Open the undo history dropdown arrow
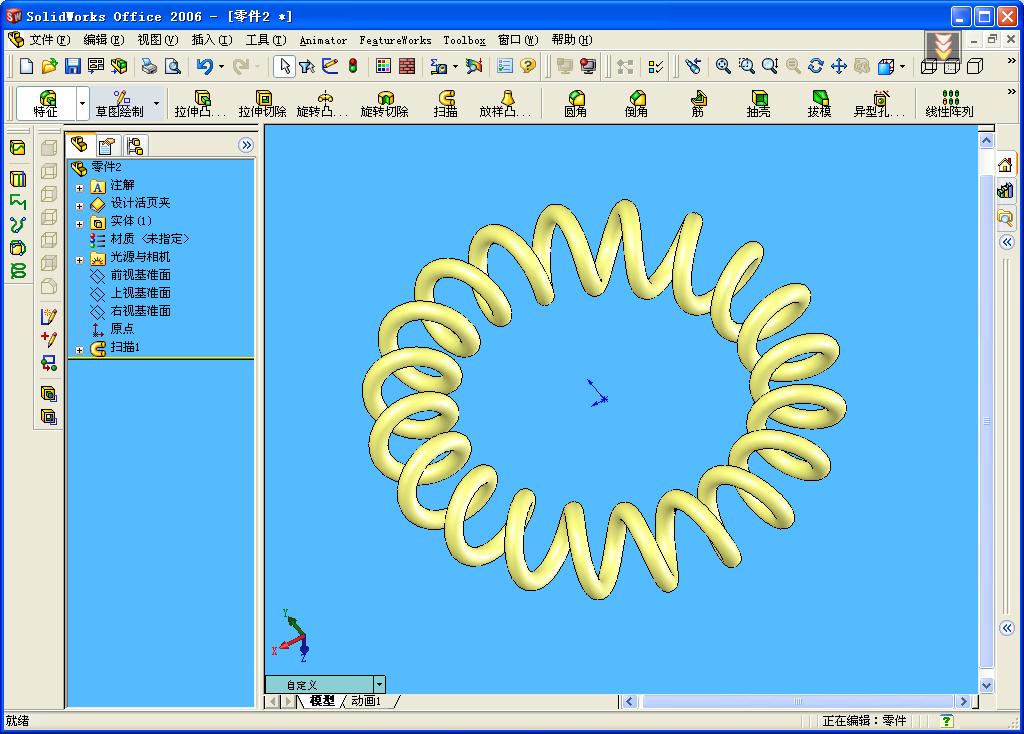 pyautogui.click(x=221, y=67)
